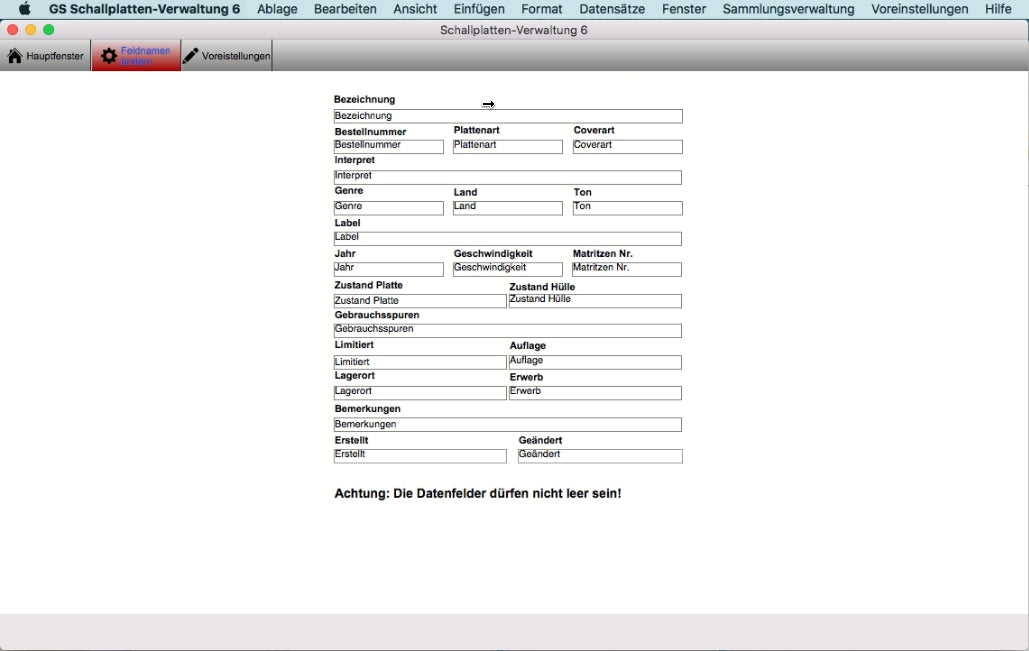Open the Apple menu
Screen dimensions: 1029x651
pyautogui.click(x=24, y=9)
